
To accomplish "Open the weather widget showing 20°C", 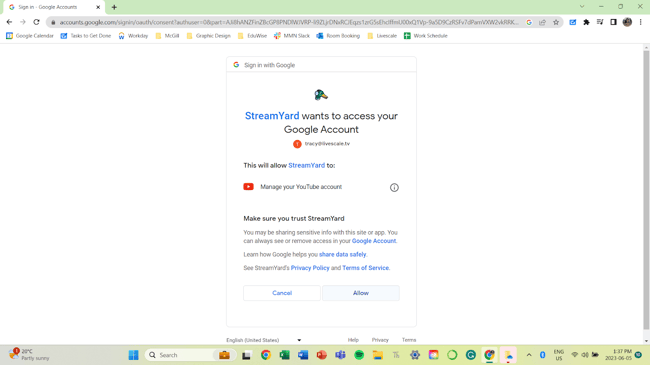I will pyautogui.click(x=29, y=355).
